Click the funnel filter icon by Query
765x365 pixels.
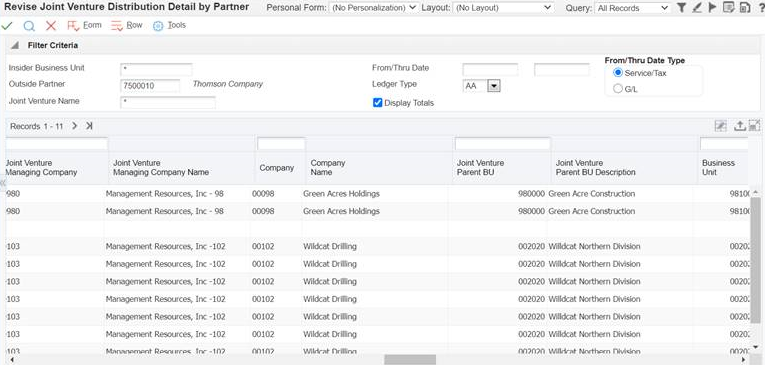tap(682, 7)
